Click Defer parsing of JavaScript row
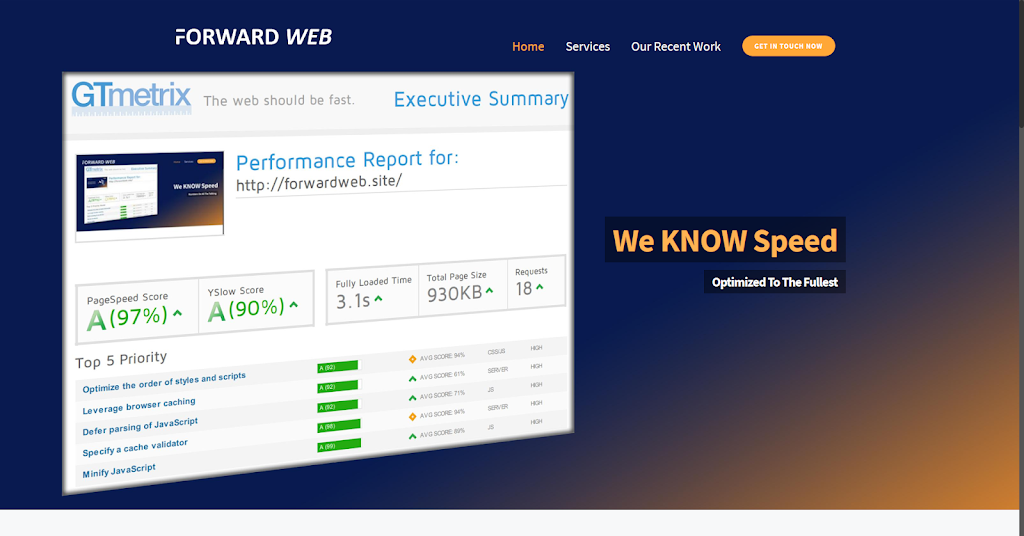The height and width of the screenshot is (536, 1024). (140, 427)
